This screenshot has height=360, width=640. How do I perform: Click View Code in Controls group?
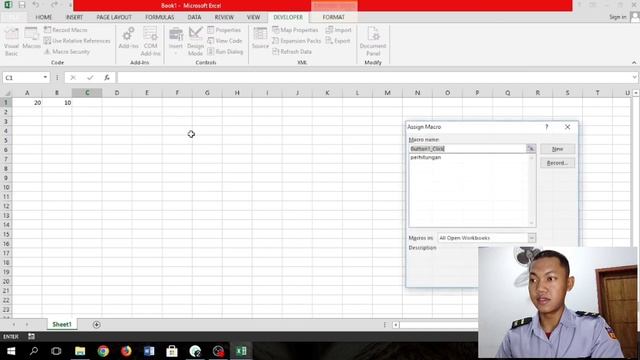pyautogui.click(x=225, y=41)
